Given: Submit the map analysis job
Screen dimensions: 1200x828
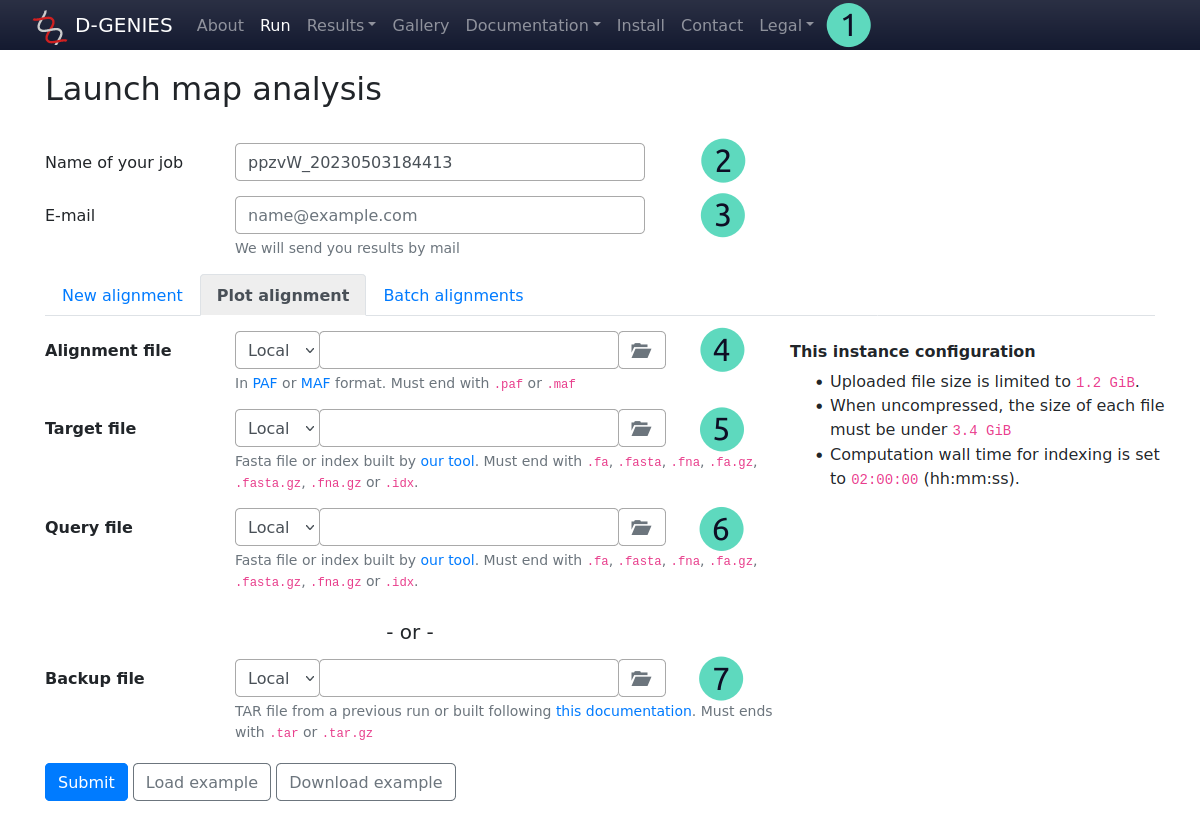Looking at the screenshot, I should (86, 783).
